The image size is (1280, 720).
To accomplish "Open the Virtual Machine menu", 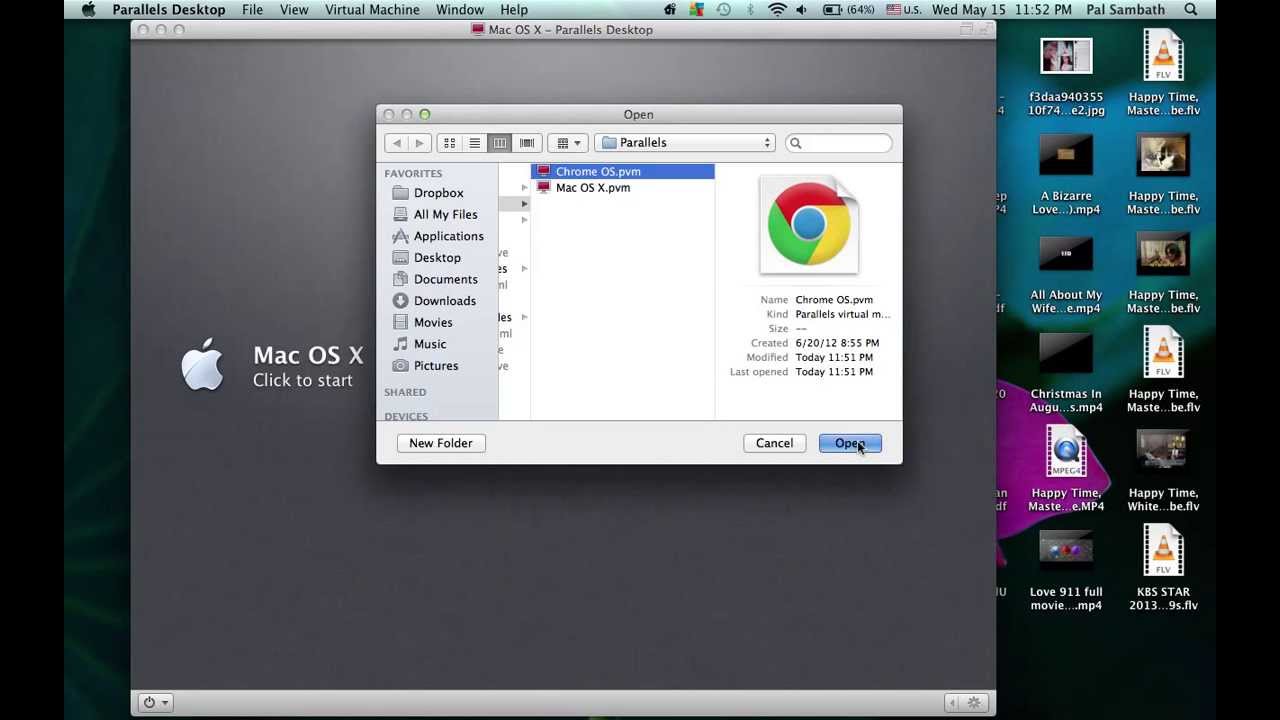I will pyautogui.click(x=372, y=10).
